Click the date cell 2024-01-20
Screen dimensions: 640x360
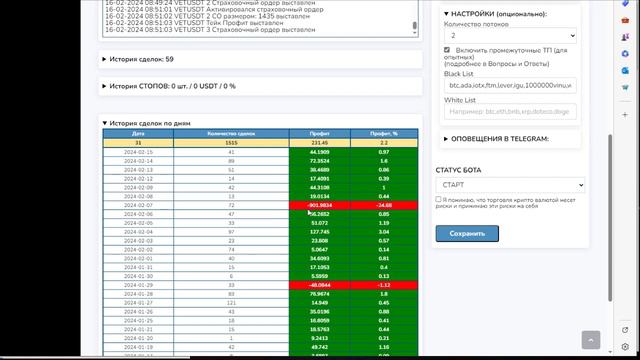pyautogui.click(x=138, y=338)
